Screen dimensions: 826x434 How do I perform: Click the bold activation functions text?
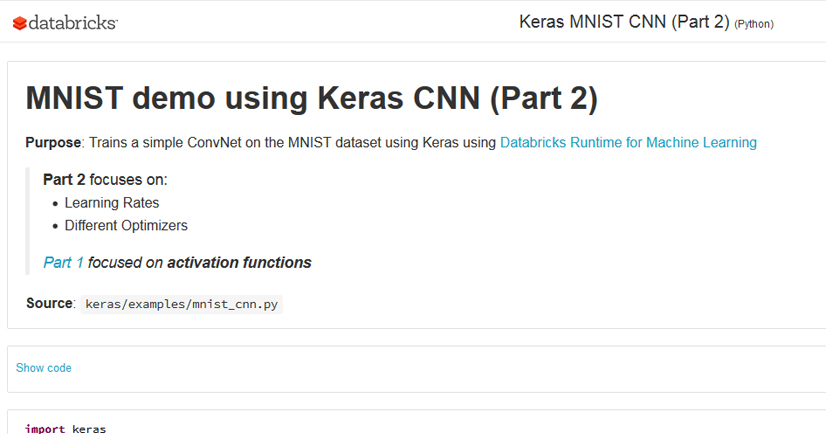[x=239, y=263]
